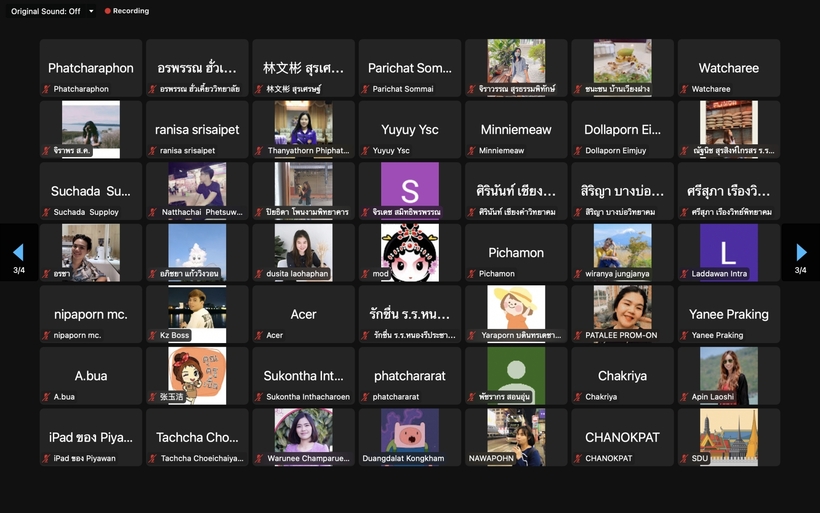The width and height of the screenshot is (820, 513).
Task: Click muted mic icon next to Acer
Action: coord(260,336)
